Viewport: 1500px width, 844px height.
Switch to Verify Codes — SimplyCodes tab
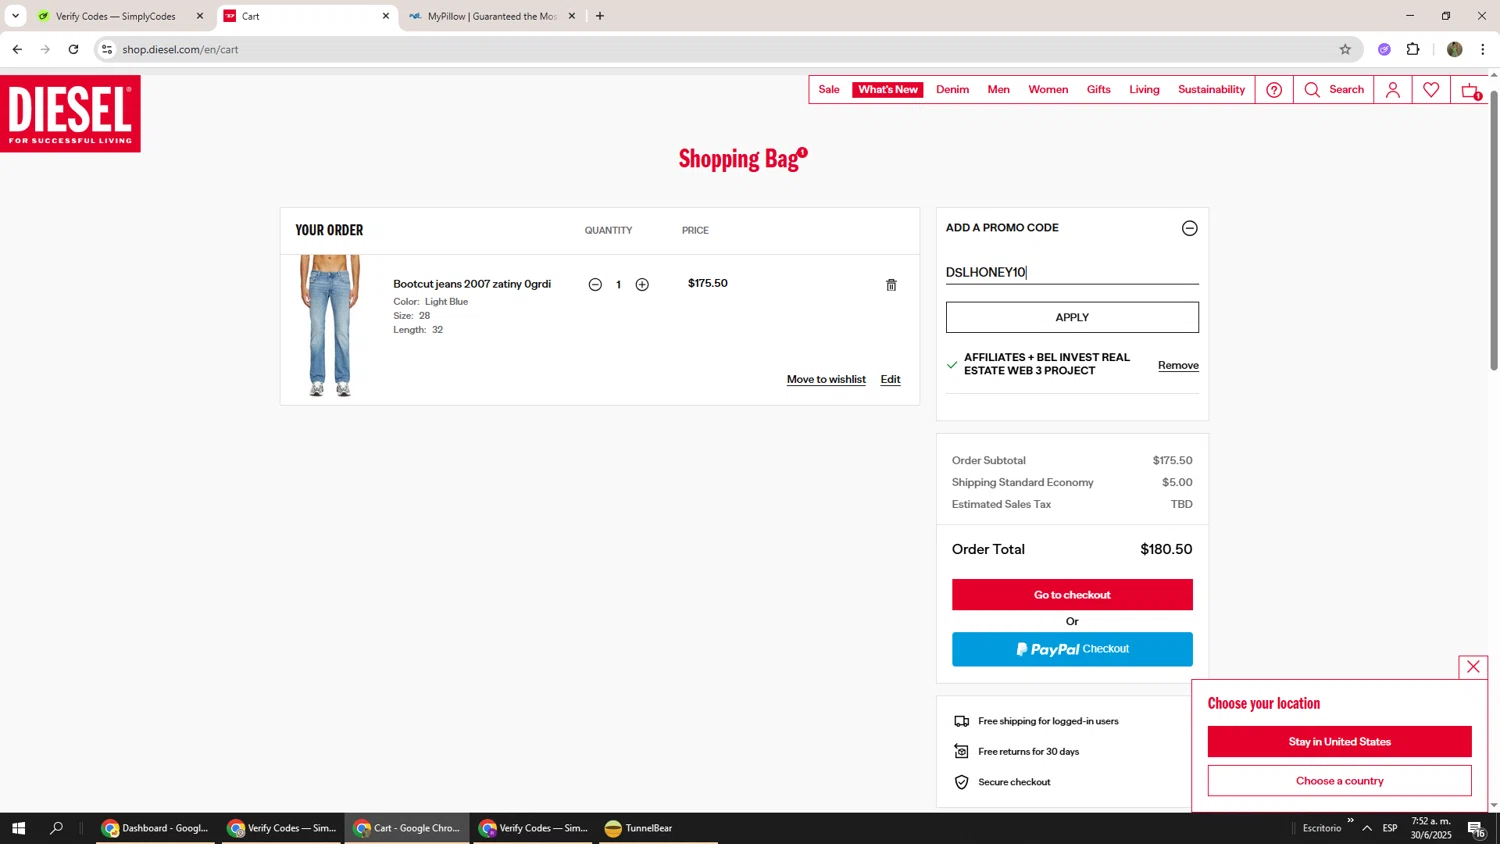click(x=115, y=16)
